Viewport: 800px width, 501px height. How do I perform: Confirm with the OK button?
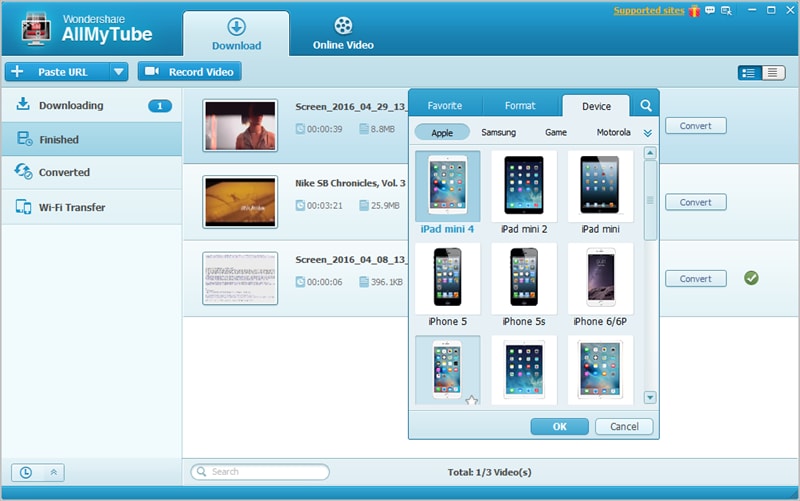click(x=559, y=427)
